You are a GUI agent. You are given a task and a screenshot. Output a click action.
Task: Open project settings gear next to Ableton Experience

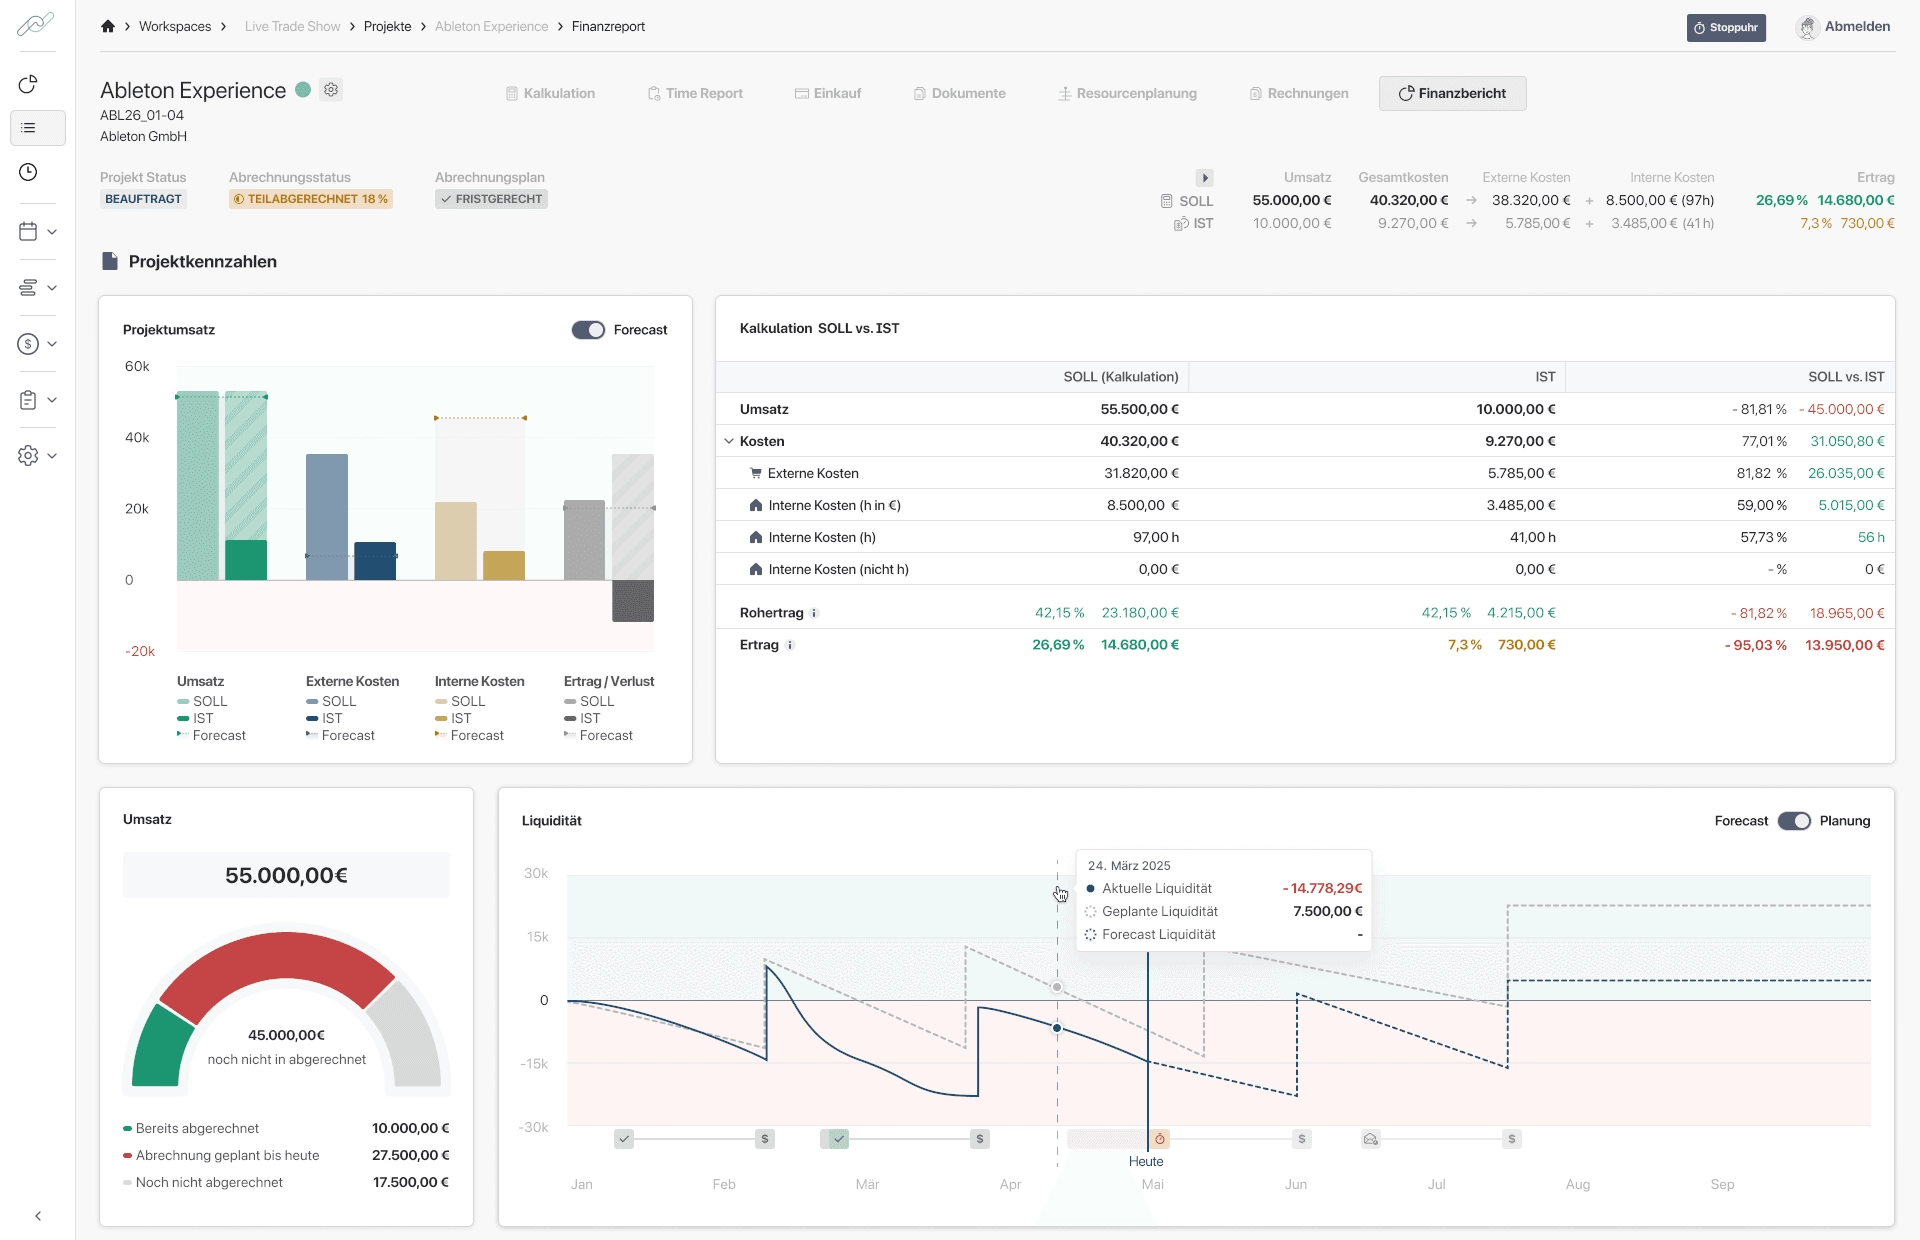(331, 90)
